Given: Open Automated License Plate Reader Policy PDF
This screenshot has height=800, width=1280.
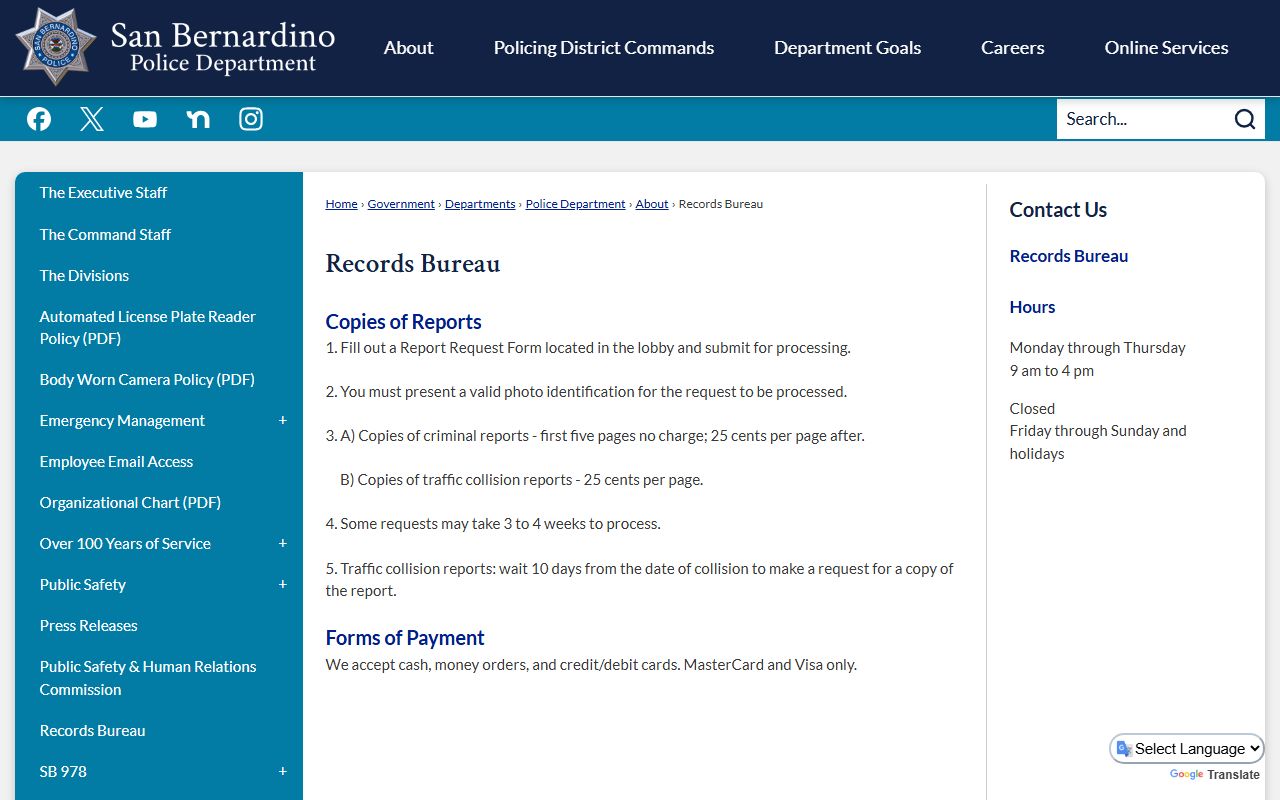Looking at the screenshot, I should pyautogui.click(x=148, y=328).
